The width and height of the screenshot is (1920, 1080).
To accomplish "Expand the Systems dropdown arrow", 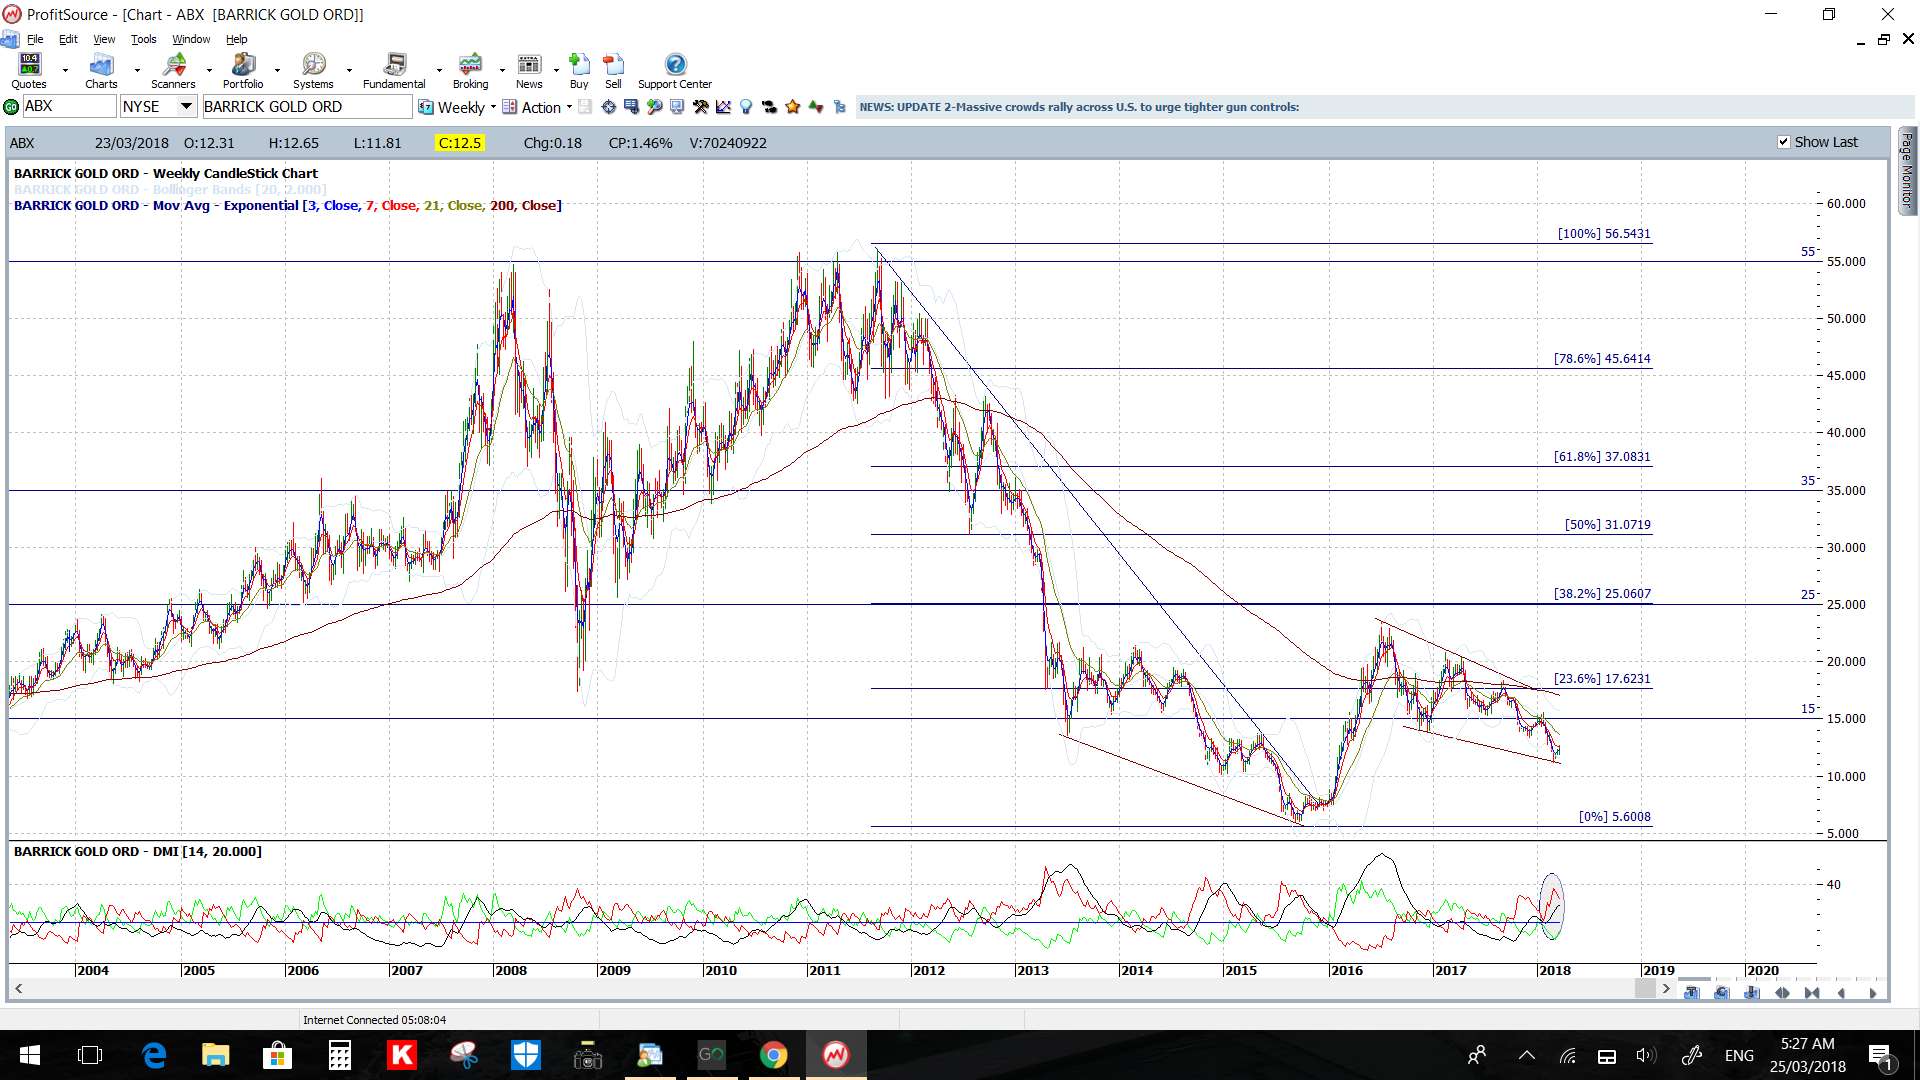I will click(x=349, y=70).
